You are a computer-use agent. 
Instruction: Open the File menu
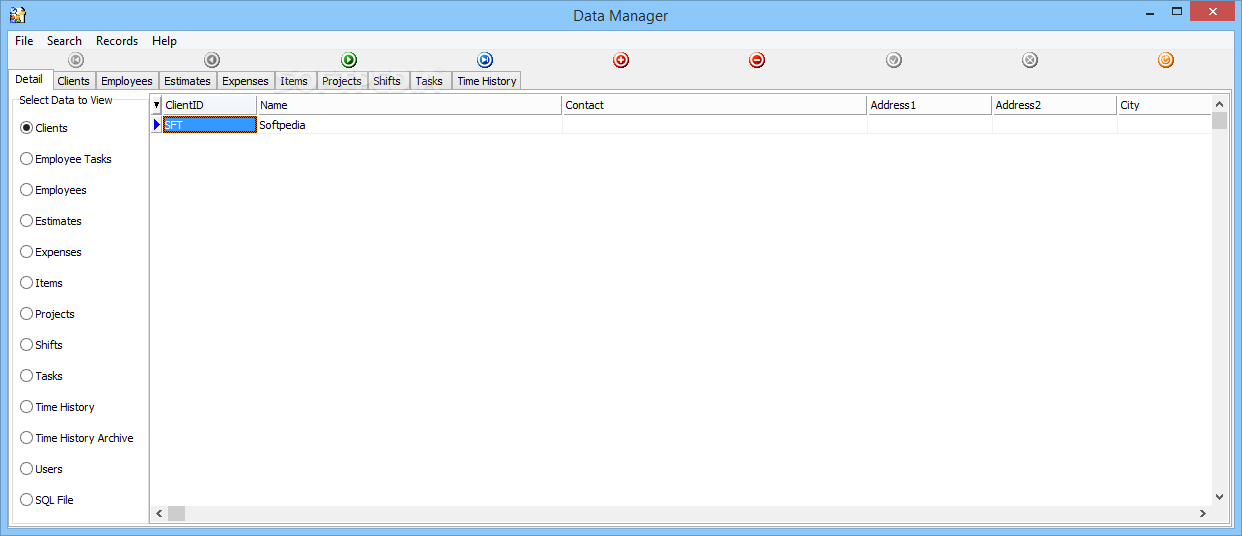24,41
